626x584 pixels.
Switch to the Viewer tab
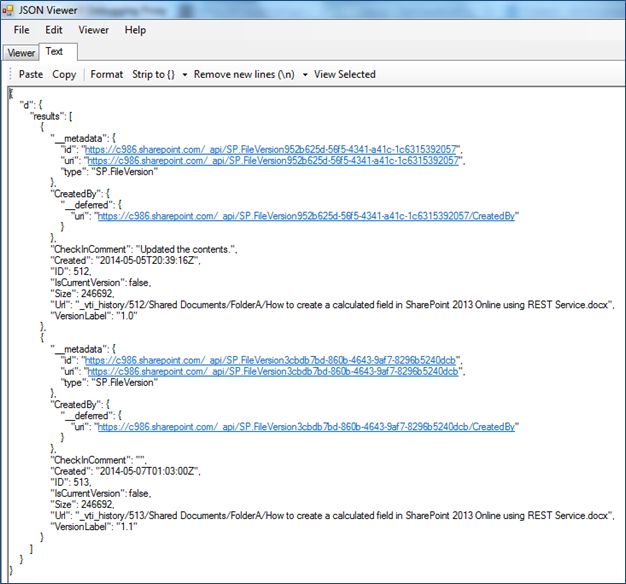[x=21, y=53]
